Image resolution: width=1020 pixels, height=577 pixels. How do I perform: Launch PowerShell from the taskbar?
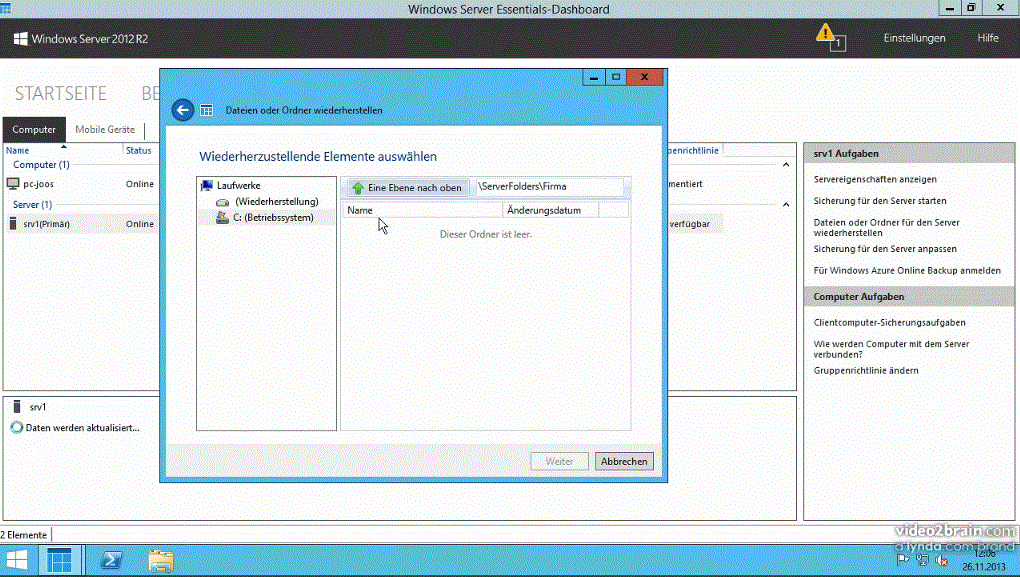111,560
